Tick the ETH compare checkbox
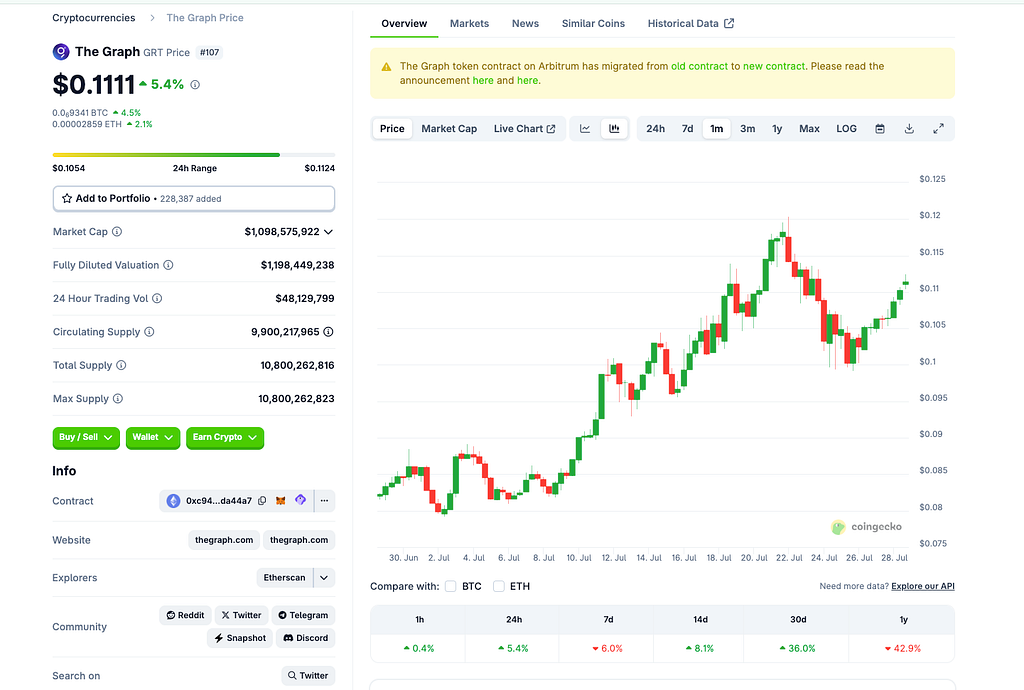Image resolution: width=1024 pixels, height=690 pixels. point(499,586)
